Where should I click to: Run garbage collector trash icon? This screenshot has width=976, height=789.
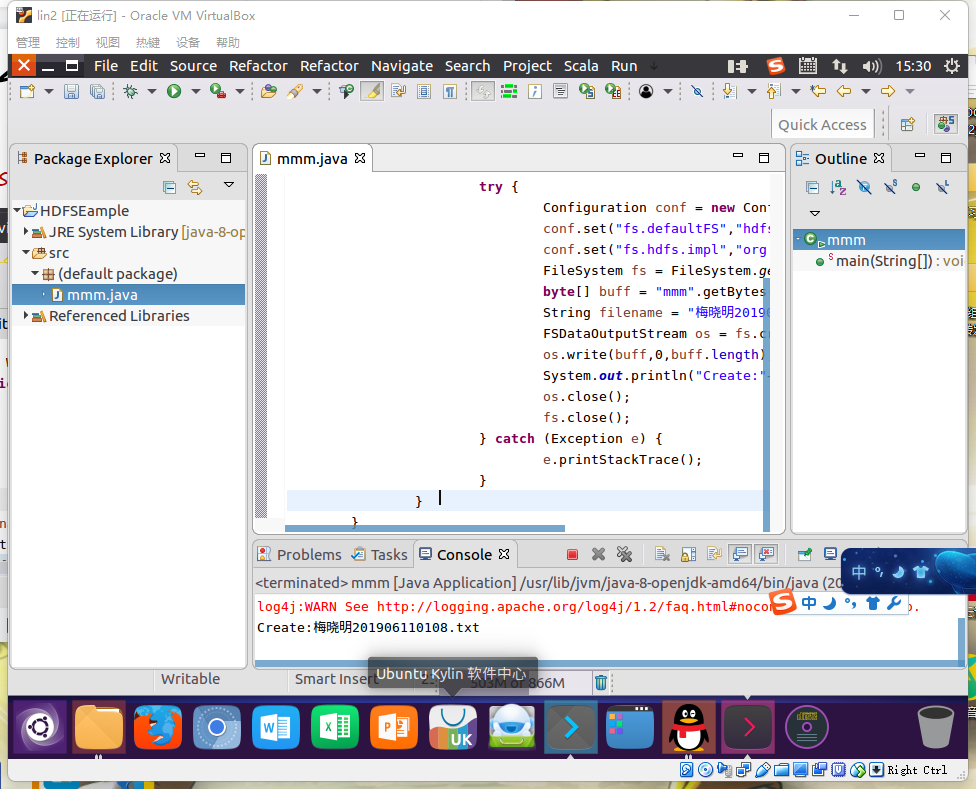pos(601,683)
